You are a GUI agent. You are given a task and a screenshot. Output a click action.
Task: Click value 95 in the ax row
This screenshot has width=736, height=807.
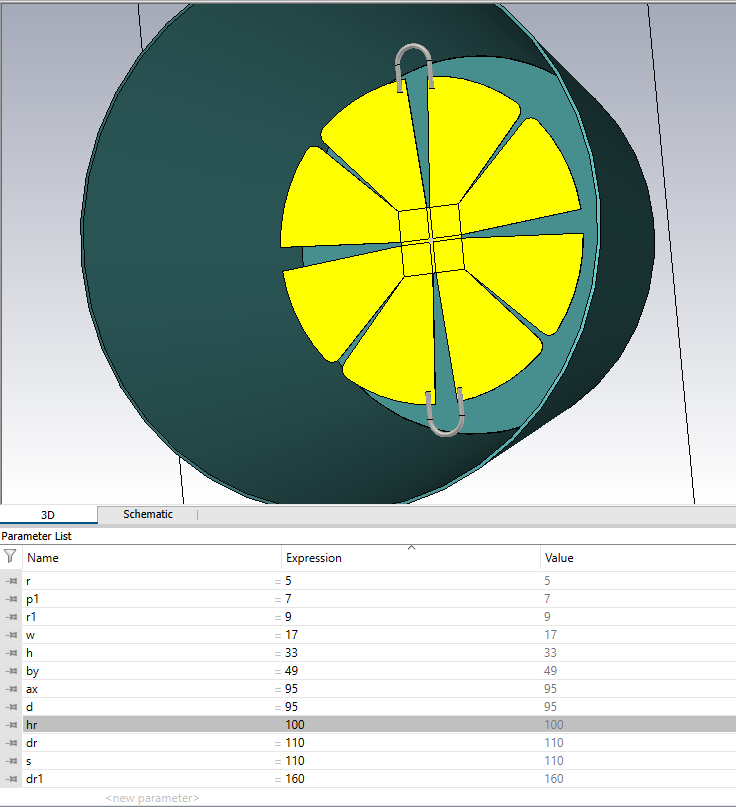[x=551, y=689]
